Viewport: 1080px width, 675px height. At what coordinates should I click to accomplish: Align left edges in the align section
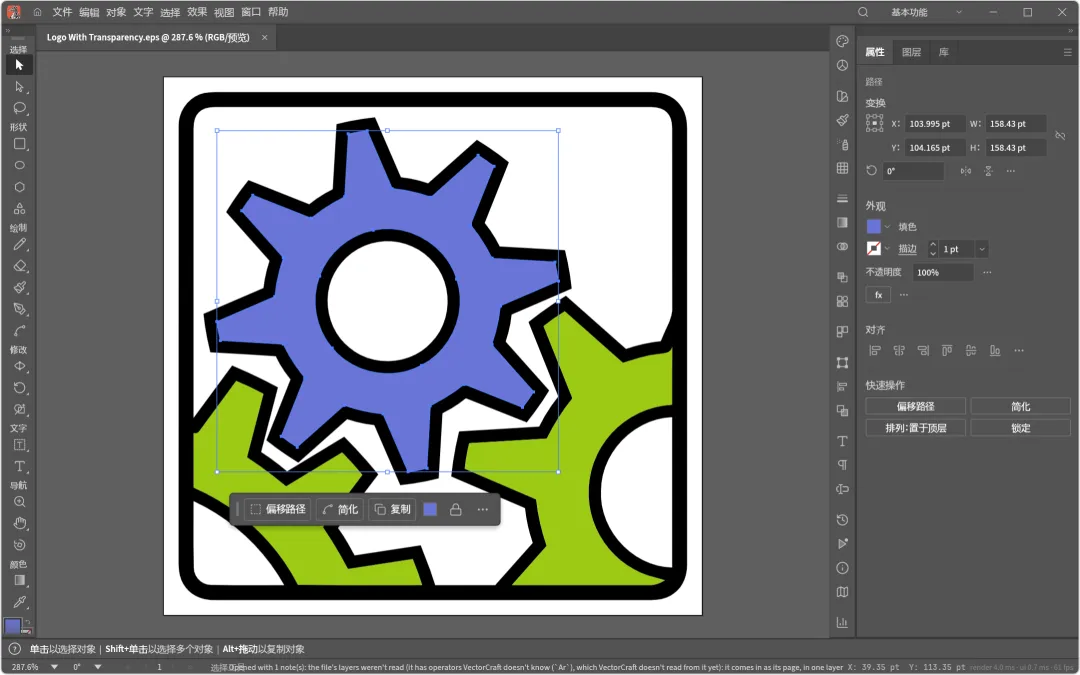click(x=875, y=351)
